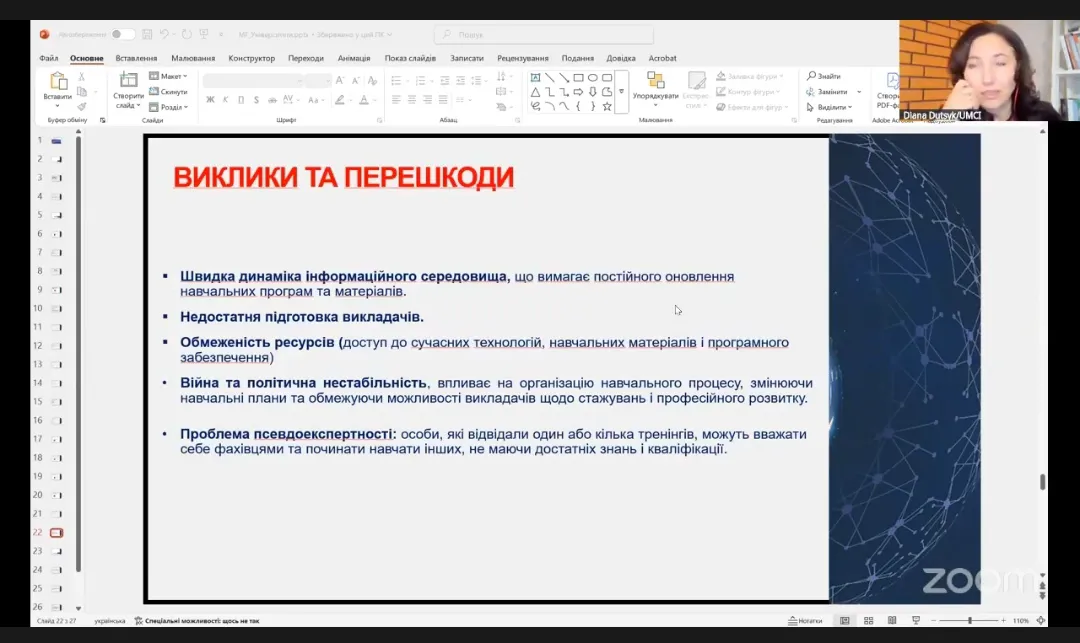Click the Undo arrow icon

pyautogui.click(x=164, y=34)
